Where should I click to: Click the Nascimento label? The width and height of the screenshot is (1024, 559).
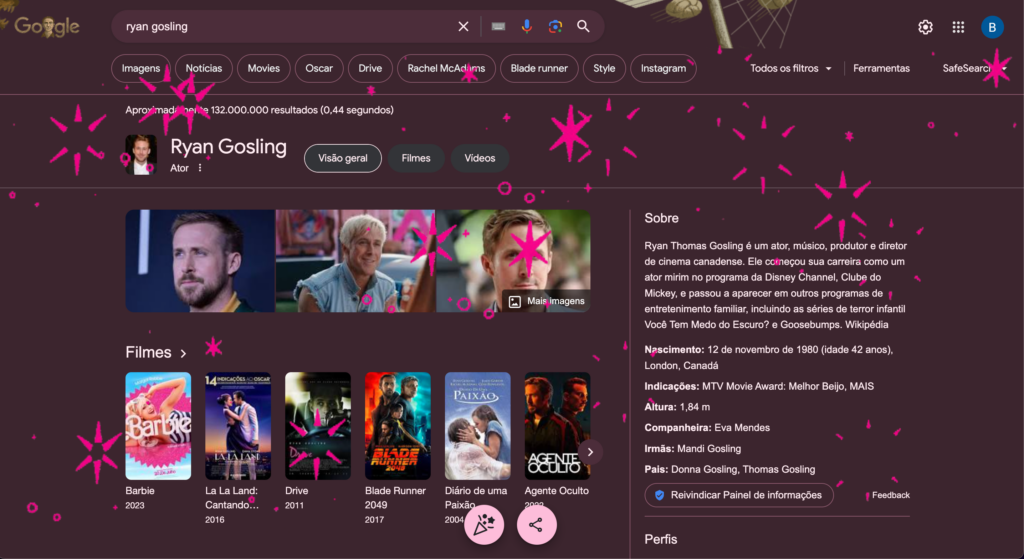[x=674, y=349]
